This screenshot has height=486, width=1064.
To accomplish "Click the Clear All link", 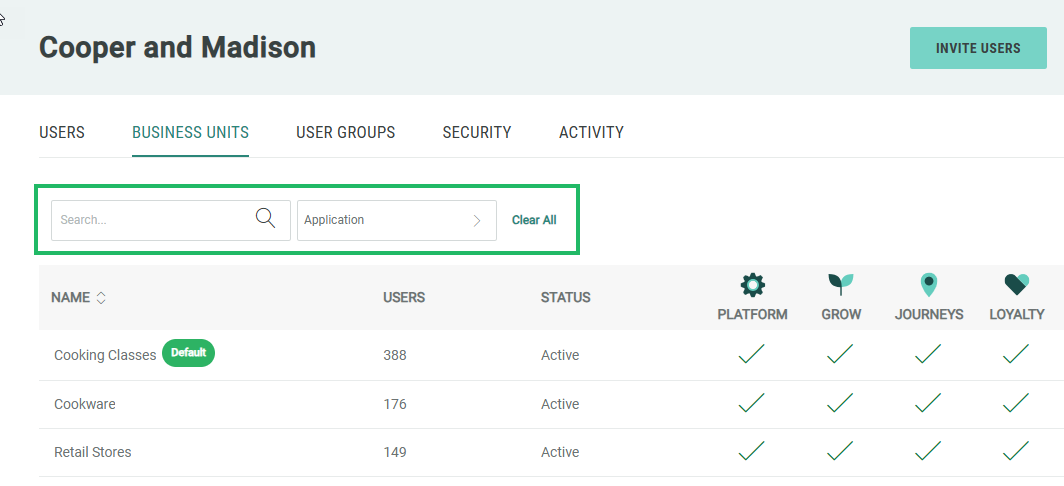I will pyautogui.click(x=534, y=220).
